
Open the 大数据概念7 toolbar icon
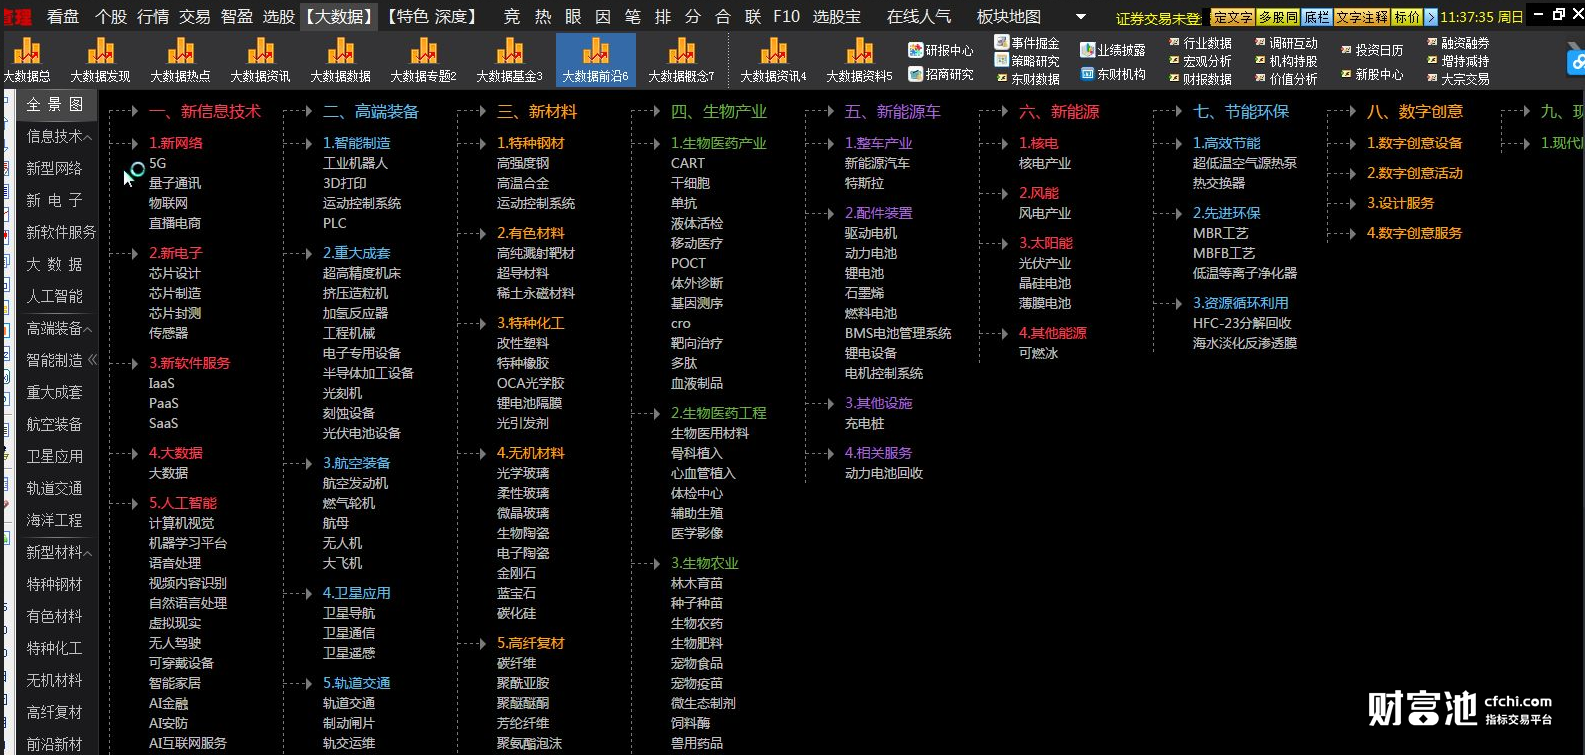pyautogui.click(x=681, y=60)
